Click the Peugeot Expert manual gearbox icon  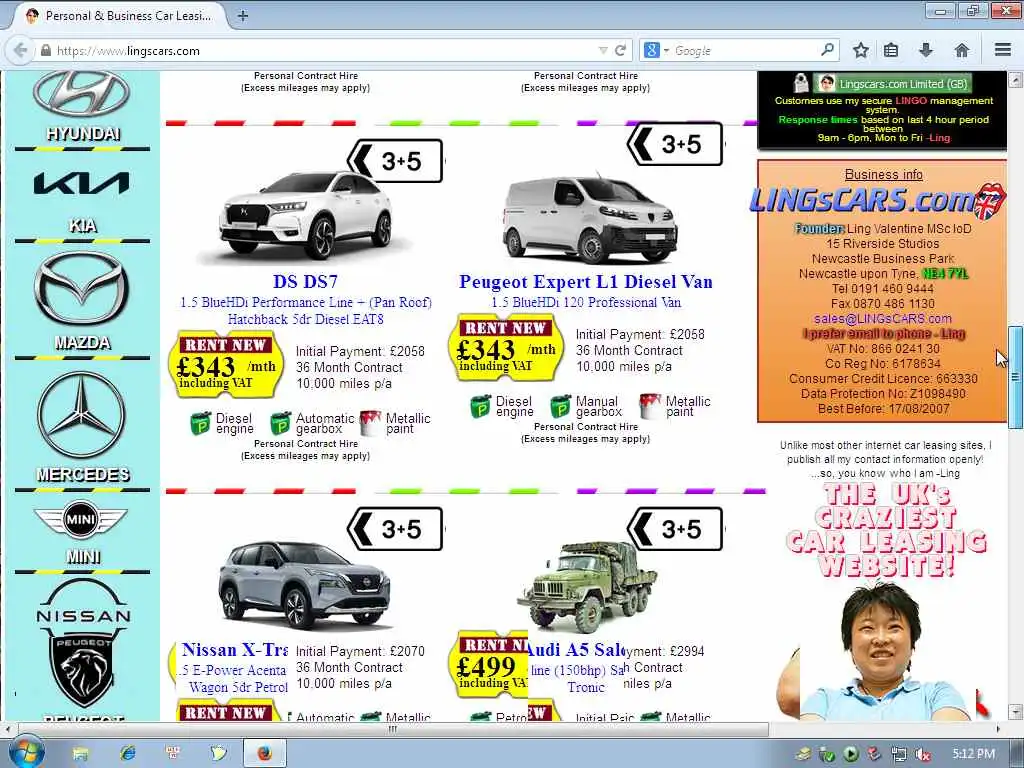(x=560, y=406)
